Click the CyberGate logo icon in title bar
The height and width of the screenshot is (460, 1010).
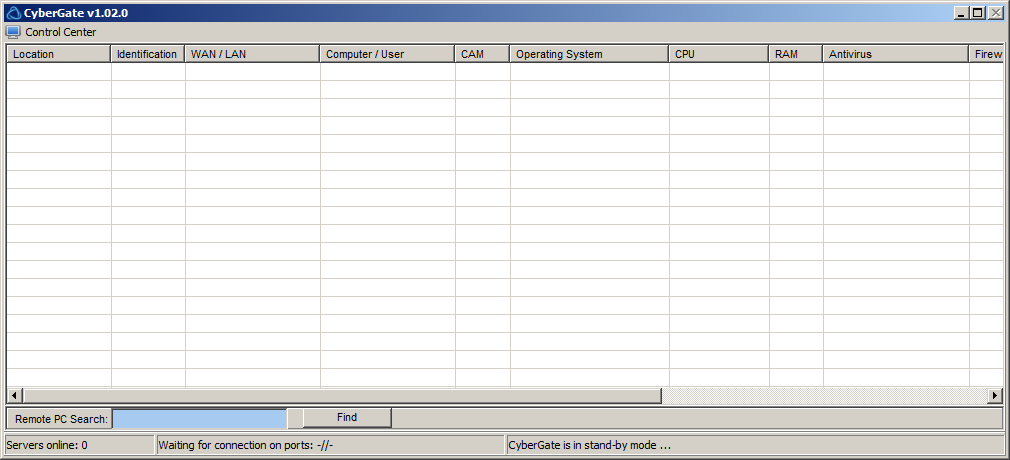[14, 13]
